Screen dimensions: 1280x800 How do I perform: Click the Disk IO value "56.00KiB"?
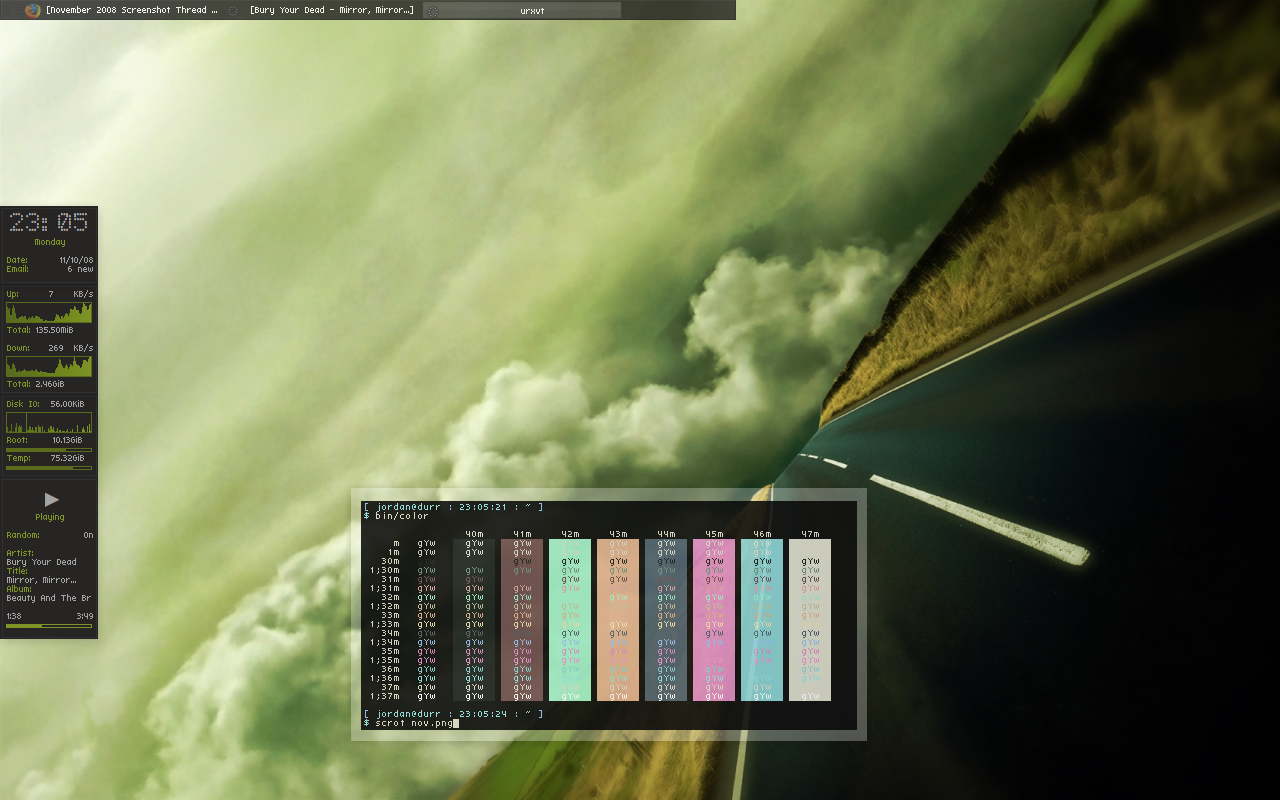tap(67, 404)
